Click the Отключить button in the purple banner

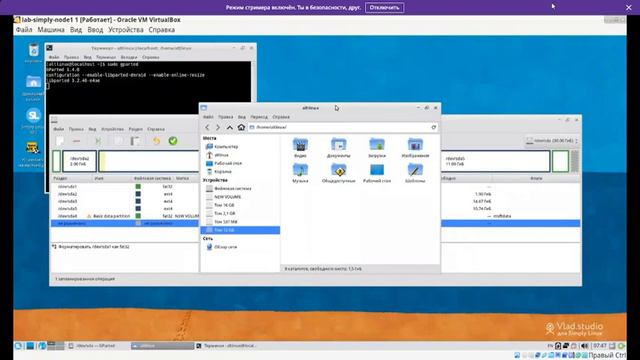click(x=384, y=7)
